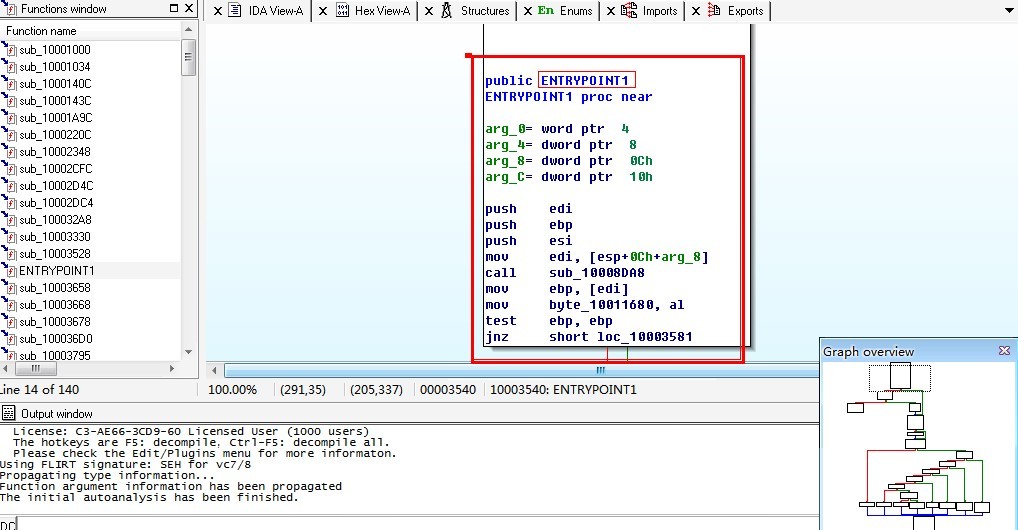Select sub_10001034 in the function list
Screen dimensions: 1018x530
(x=55, y=66)
